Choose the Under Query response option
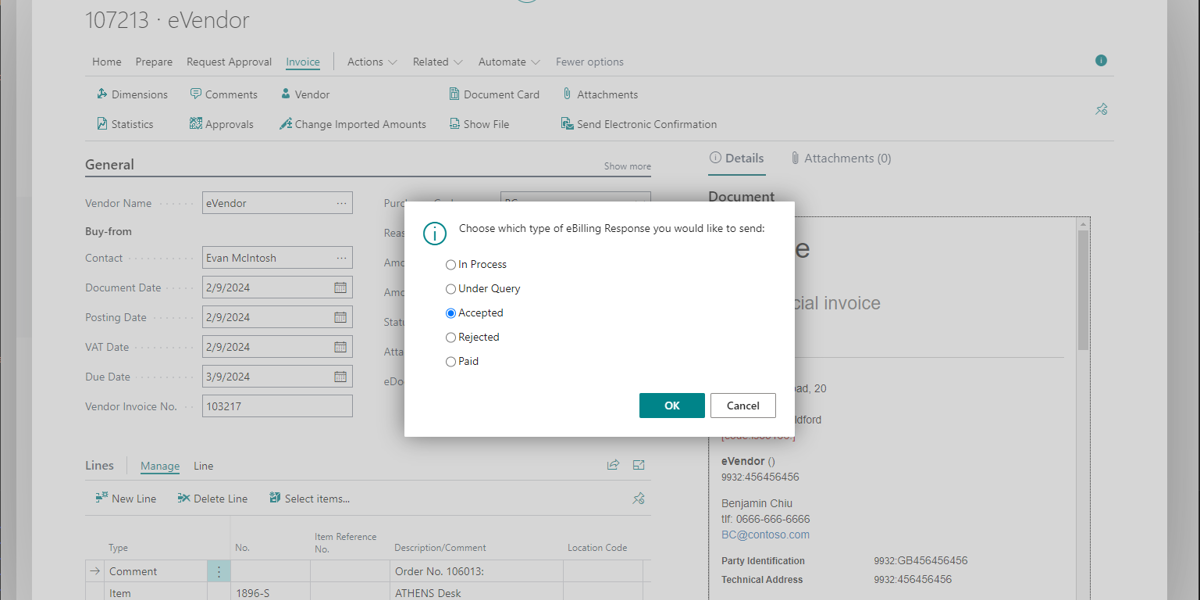This screenshot has height=600, width=1200. click(x=451, y=289)
